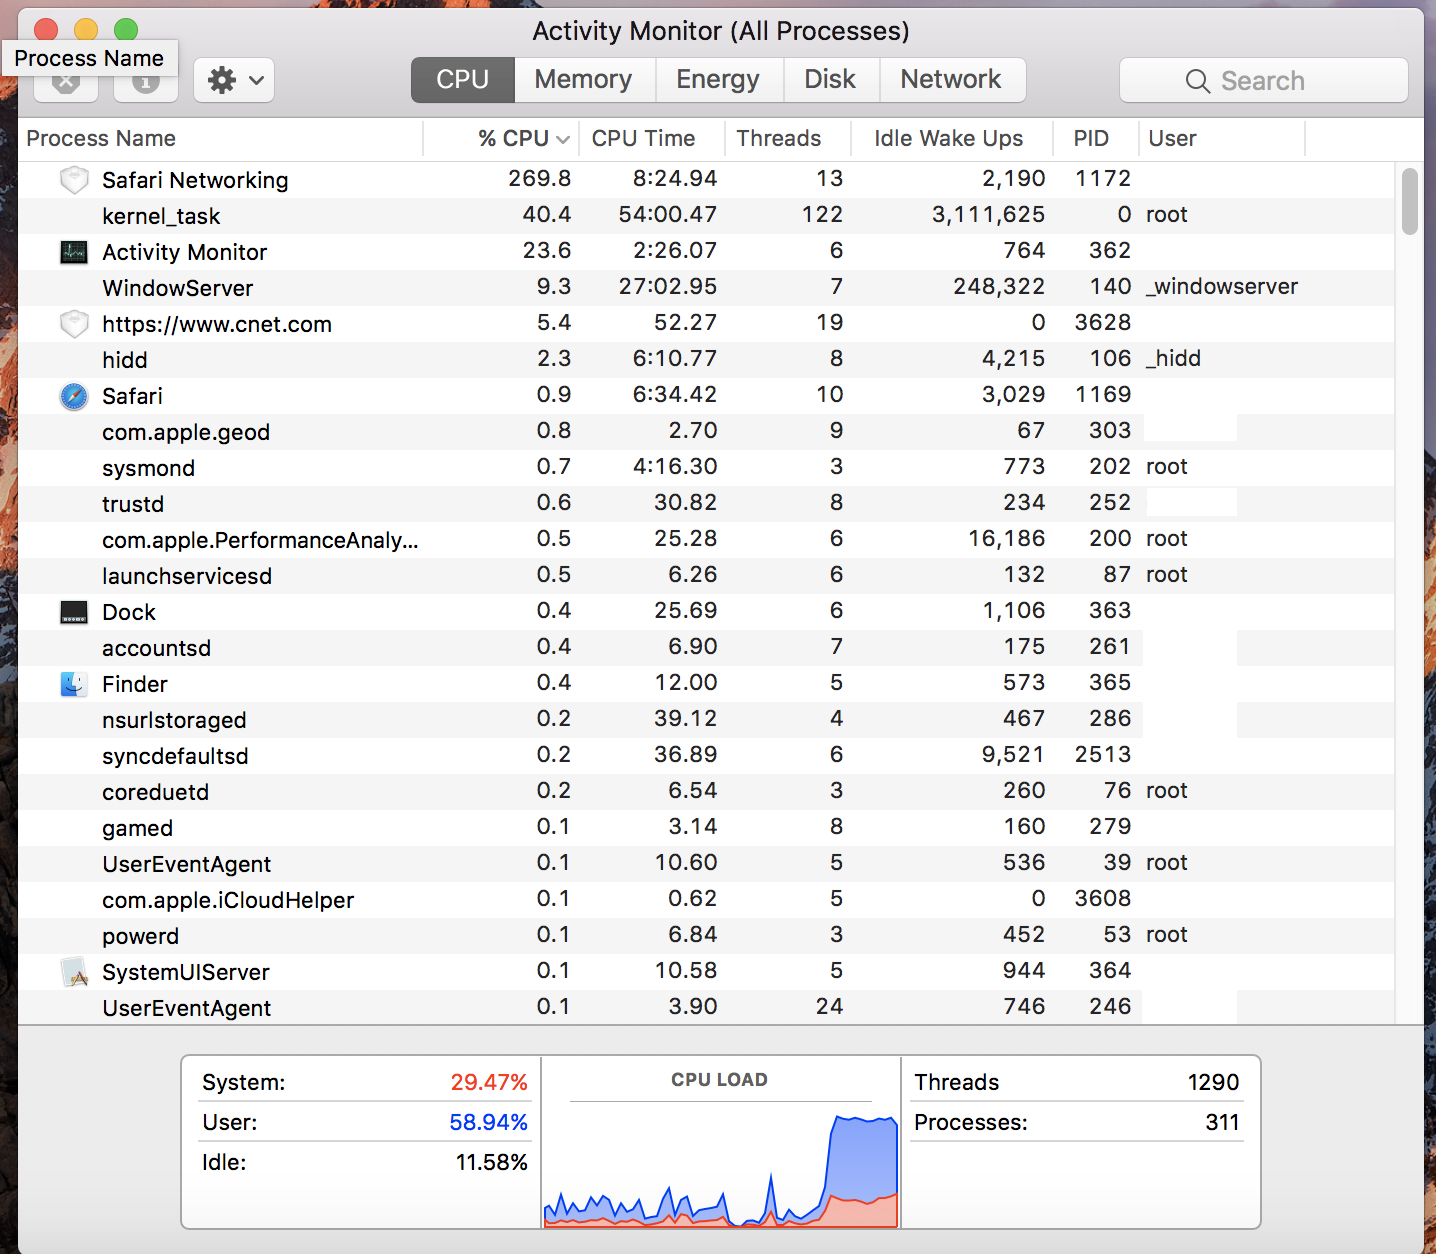Click the _windowserver user cell

point(1222,287)
